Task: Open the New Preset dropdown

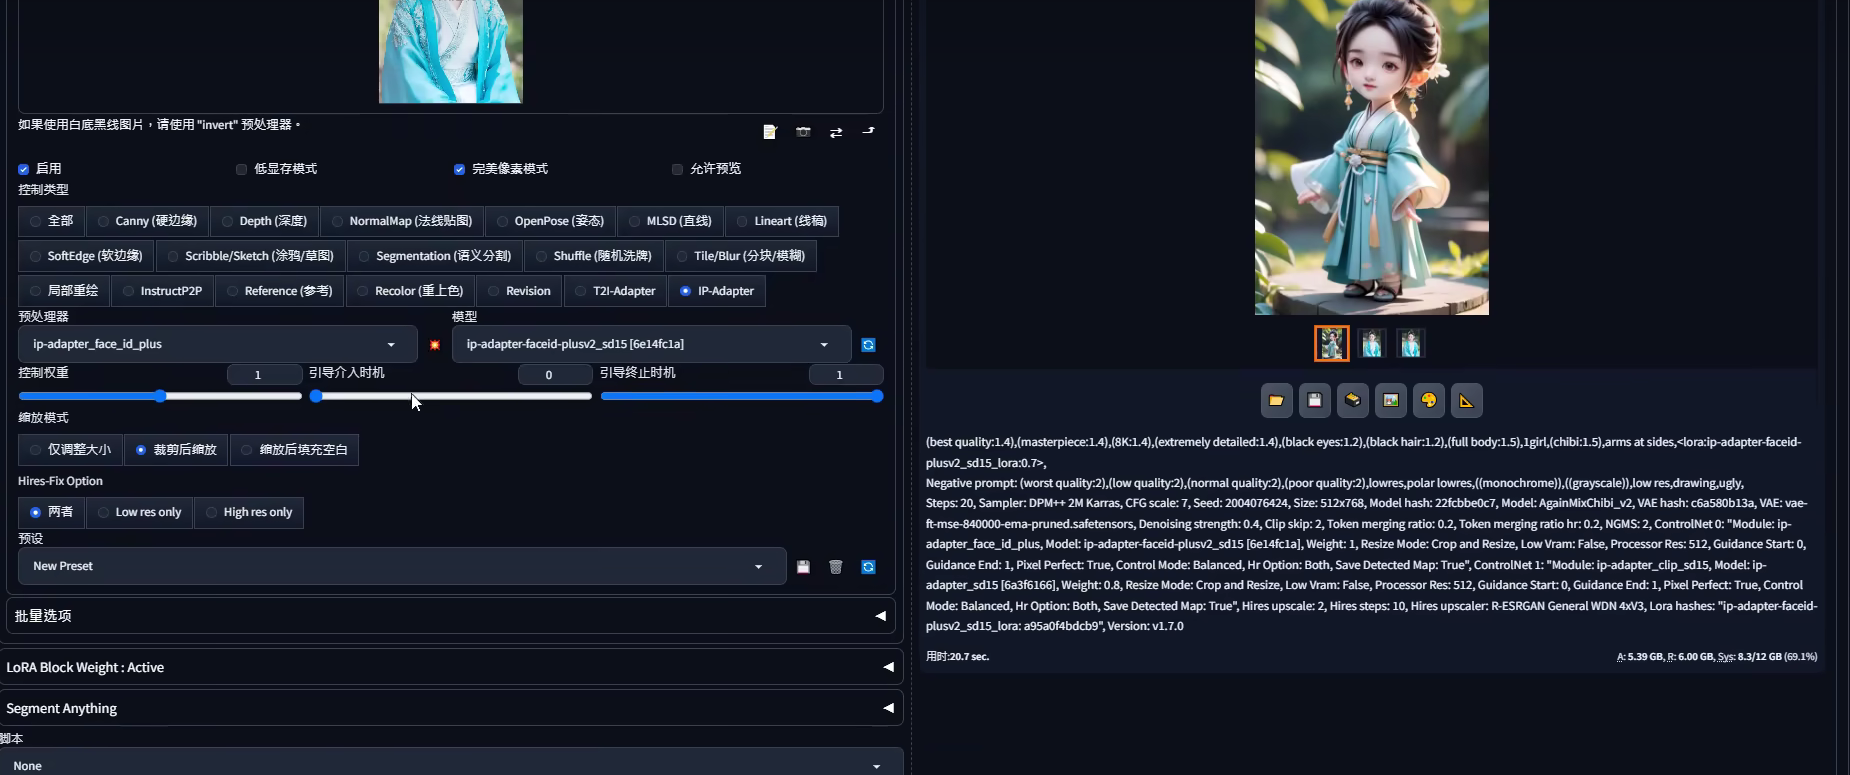Action: point(402,566)
